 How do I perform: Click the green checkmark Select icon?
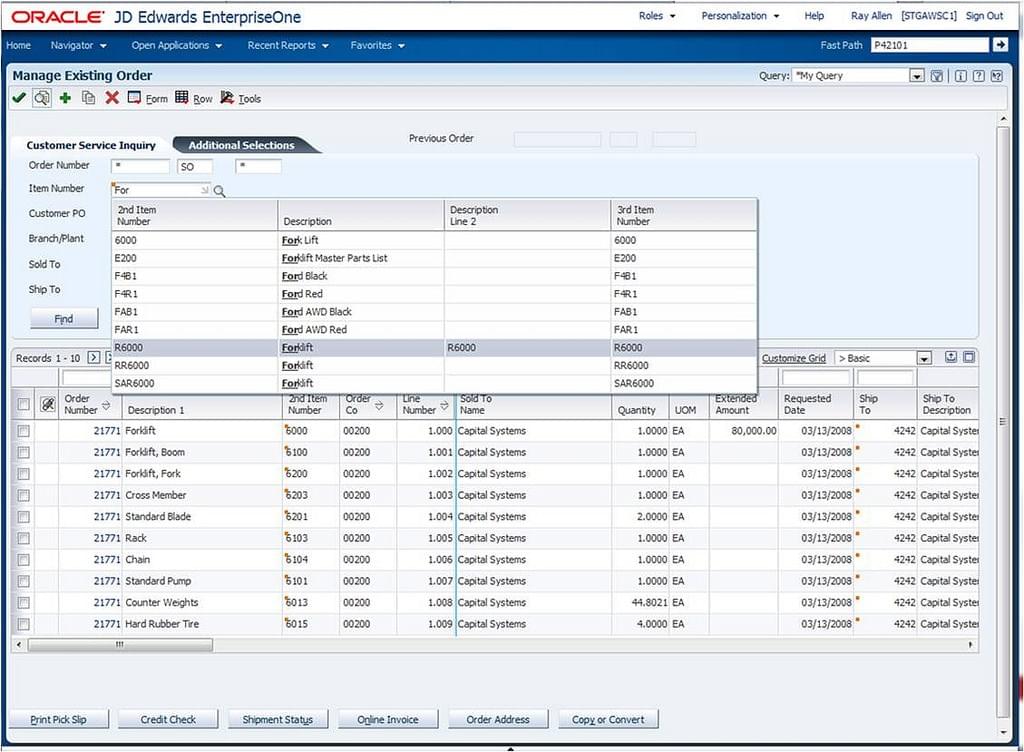tap(18, 98)
